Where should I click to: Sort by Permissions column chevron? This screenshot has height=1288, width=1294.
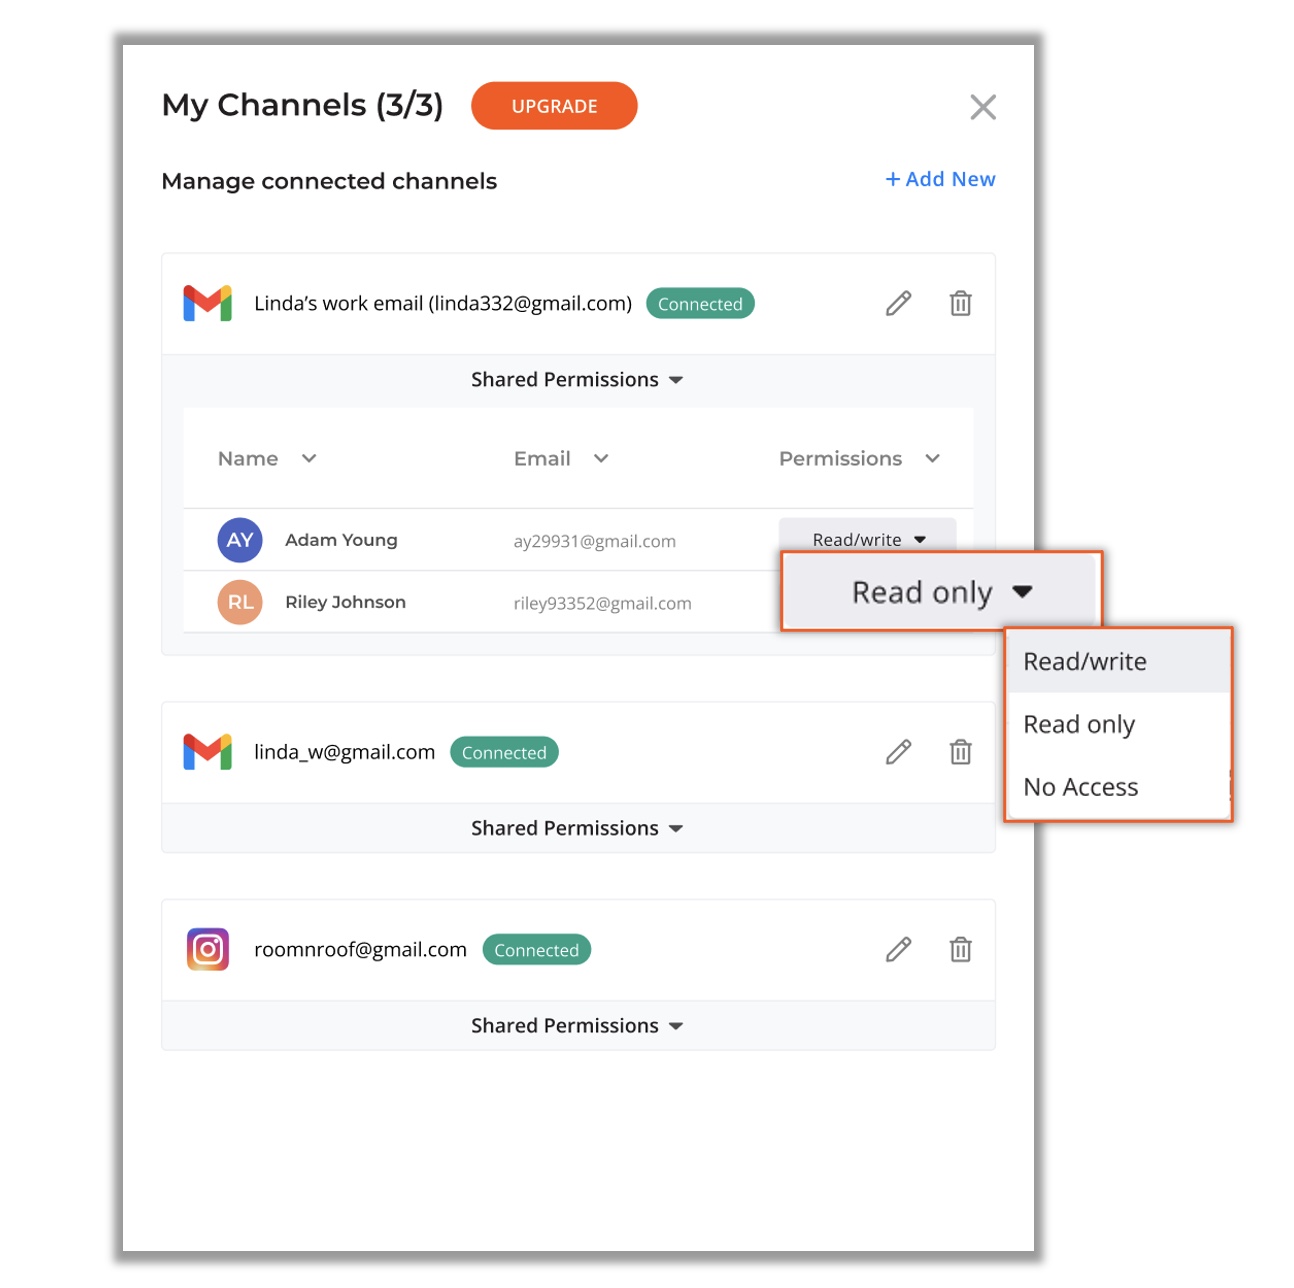point(933,458)
